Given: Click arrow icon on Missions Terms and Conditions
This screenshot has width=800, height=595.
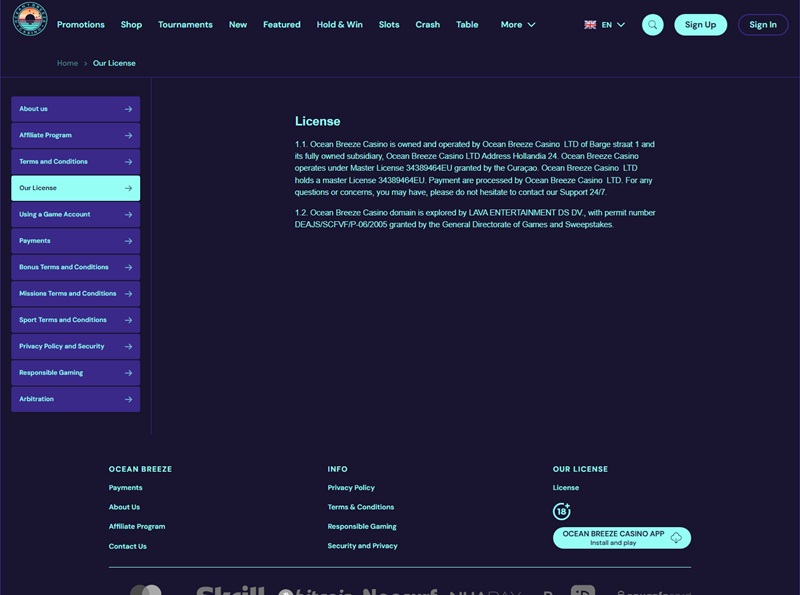Looking at the screenshot, I should (129, 294).
